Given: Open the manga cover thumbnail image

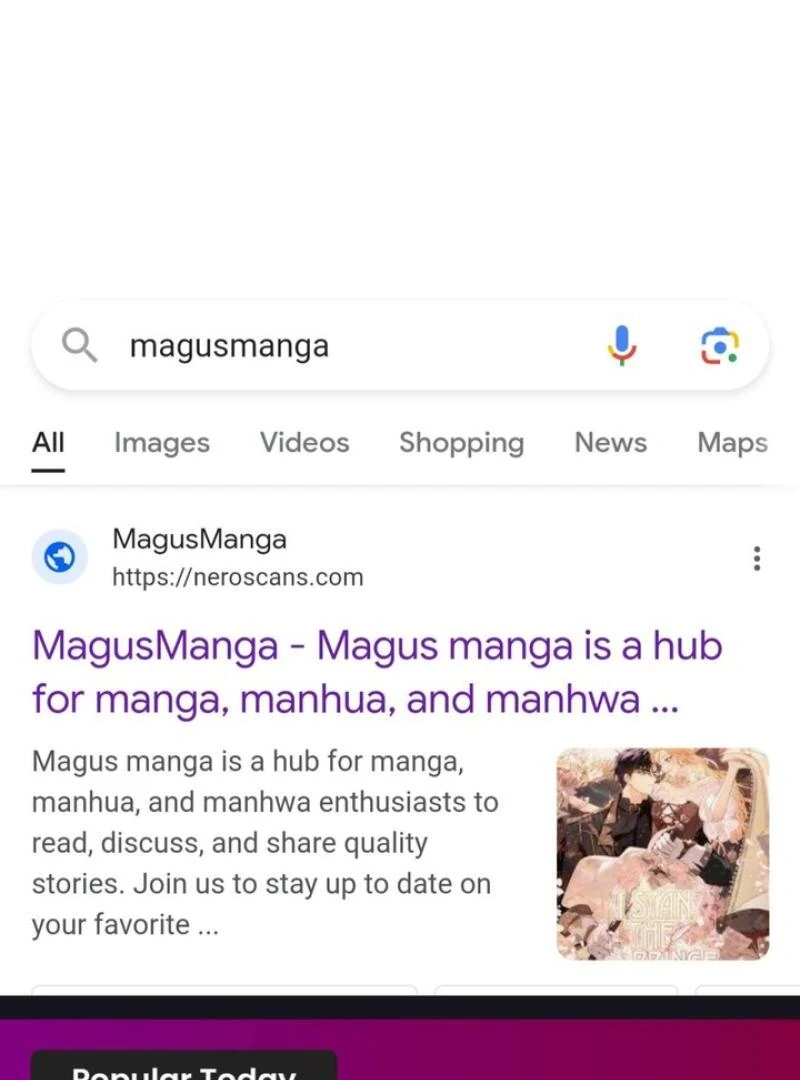Looking at the screenshot, I should click(663, 854).
